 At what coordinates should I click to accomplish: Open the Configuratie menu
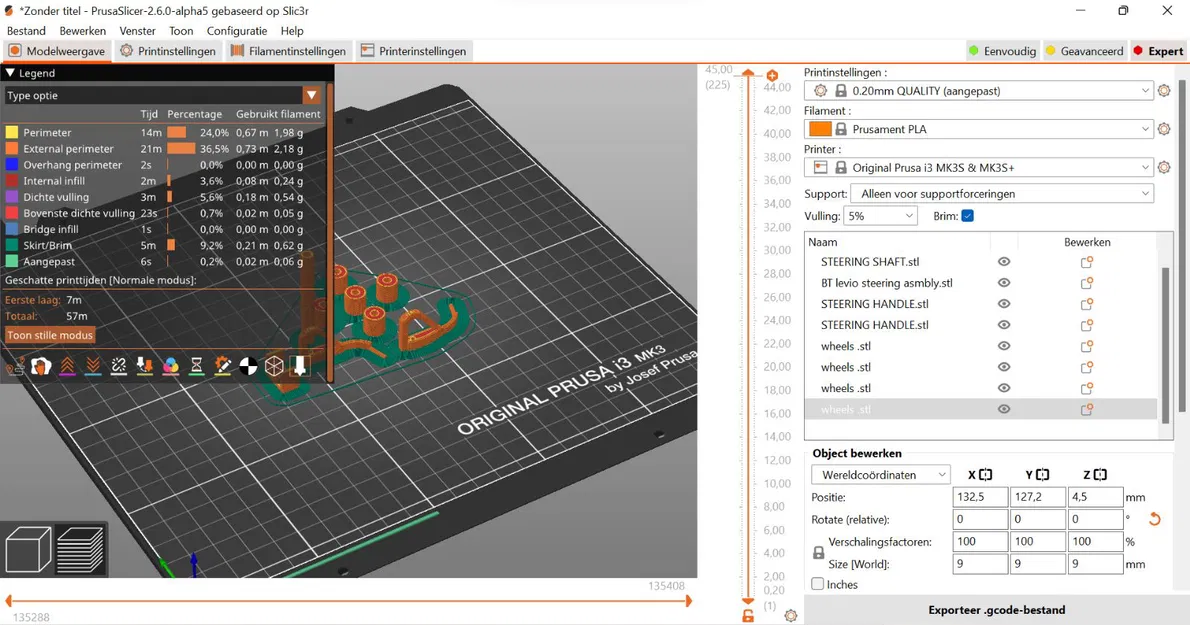(x=236, y=31)
